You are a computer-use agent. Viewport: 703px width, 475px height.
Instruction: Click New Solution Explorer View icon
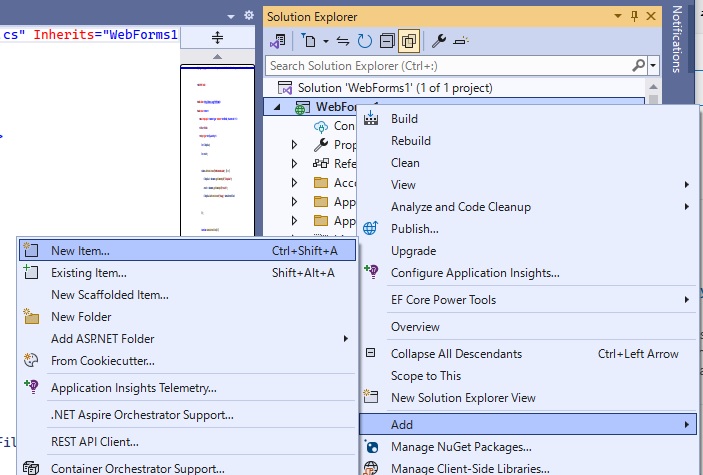[371, 397]
